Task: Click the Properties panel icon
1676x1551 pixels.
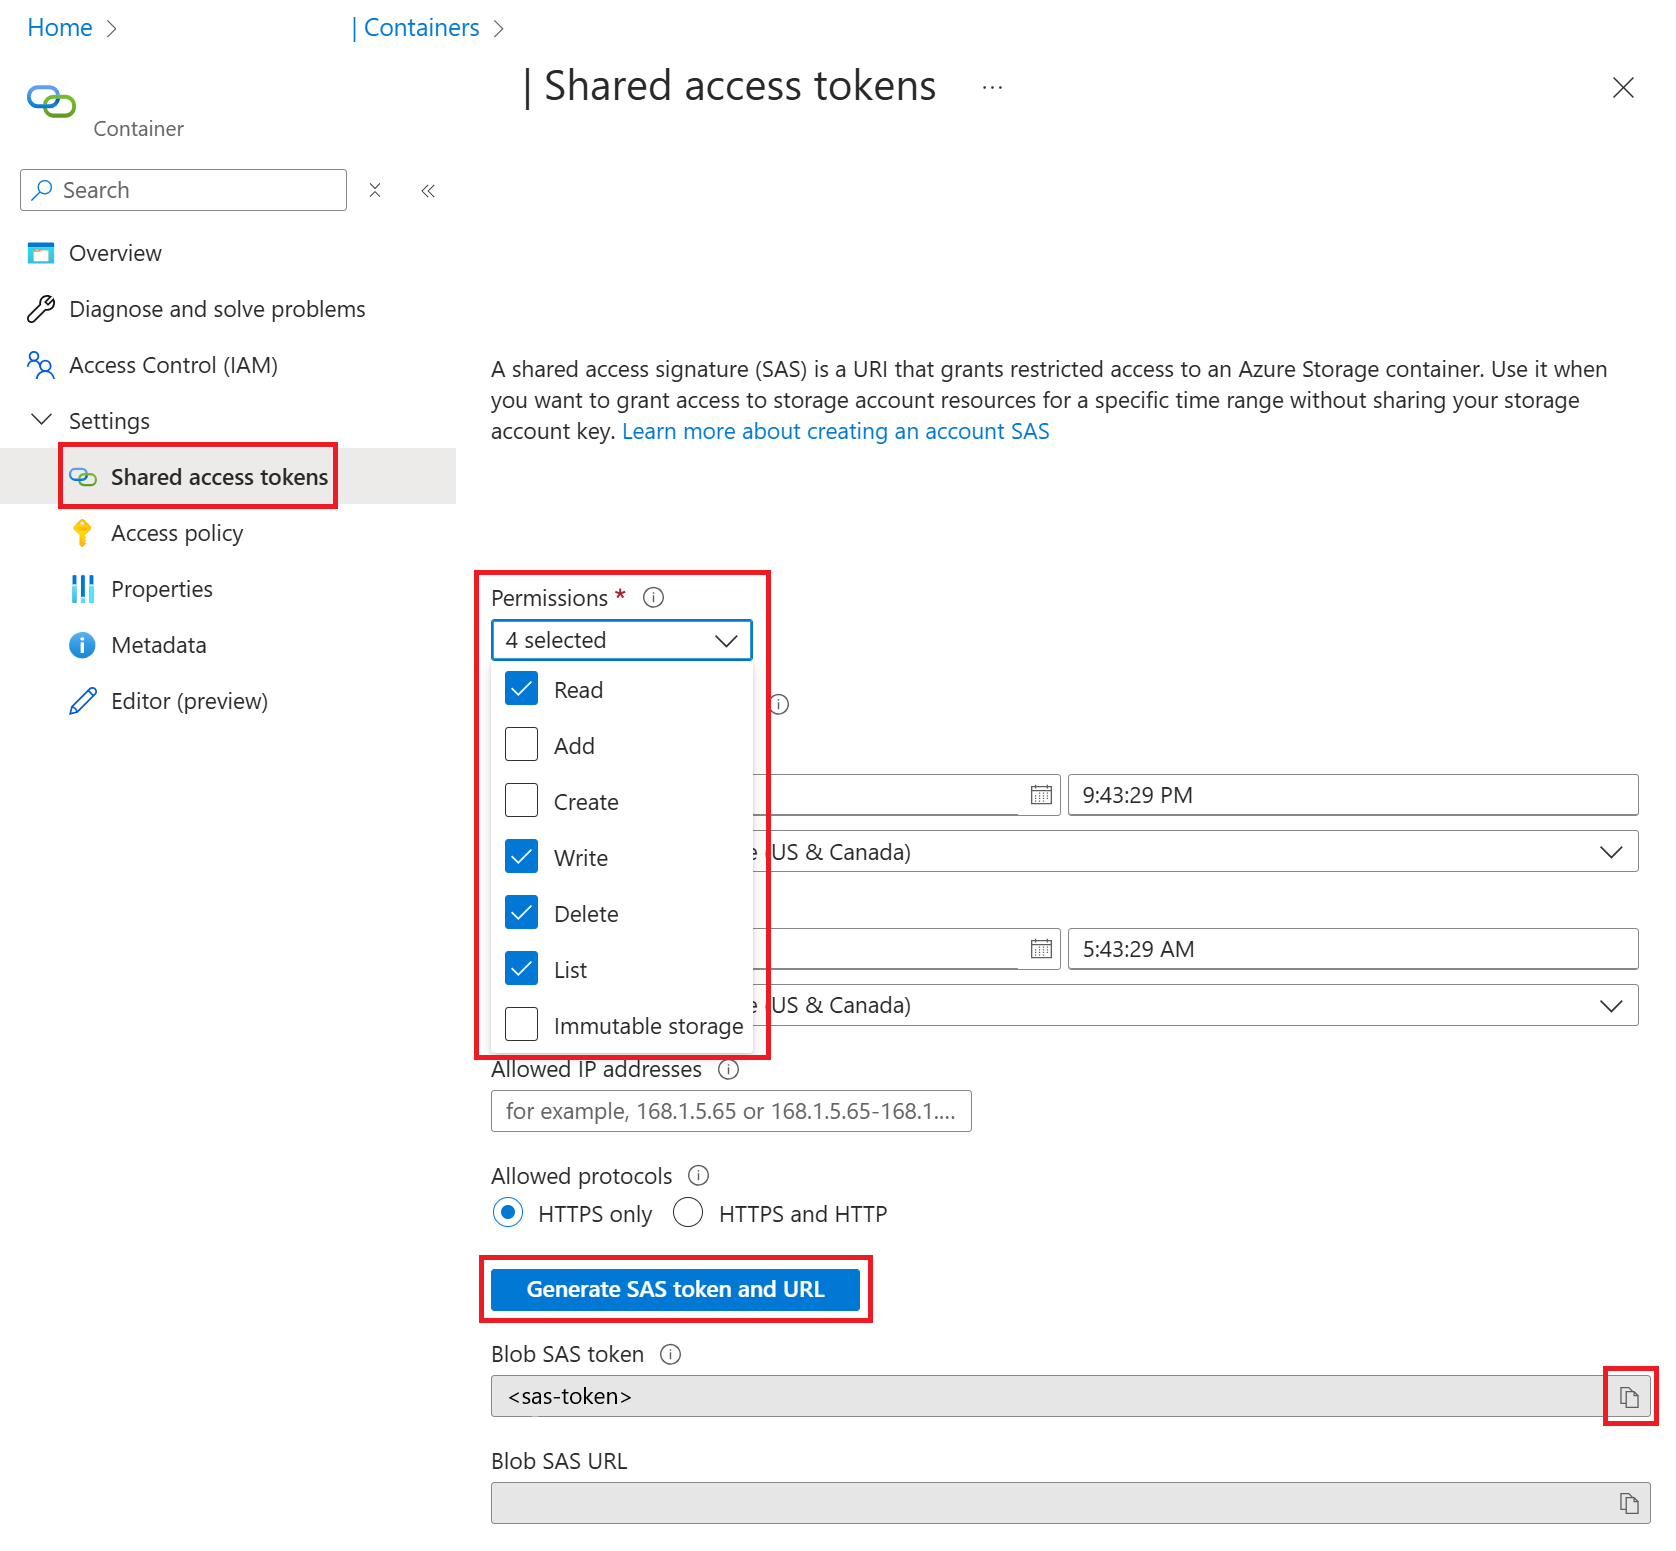Action: pyautogui.click(x=82, y=589)
